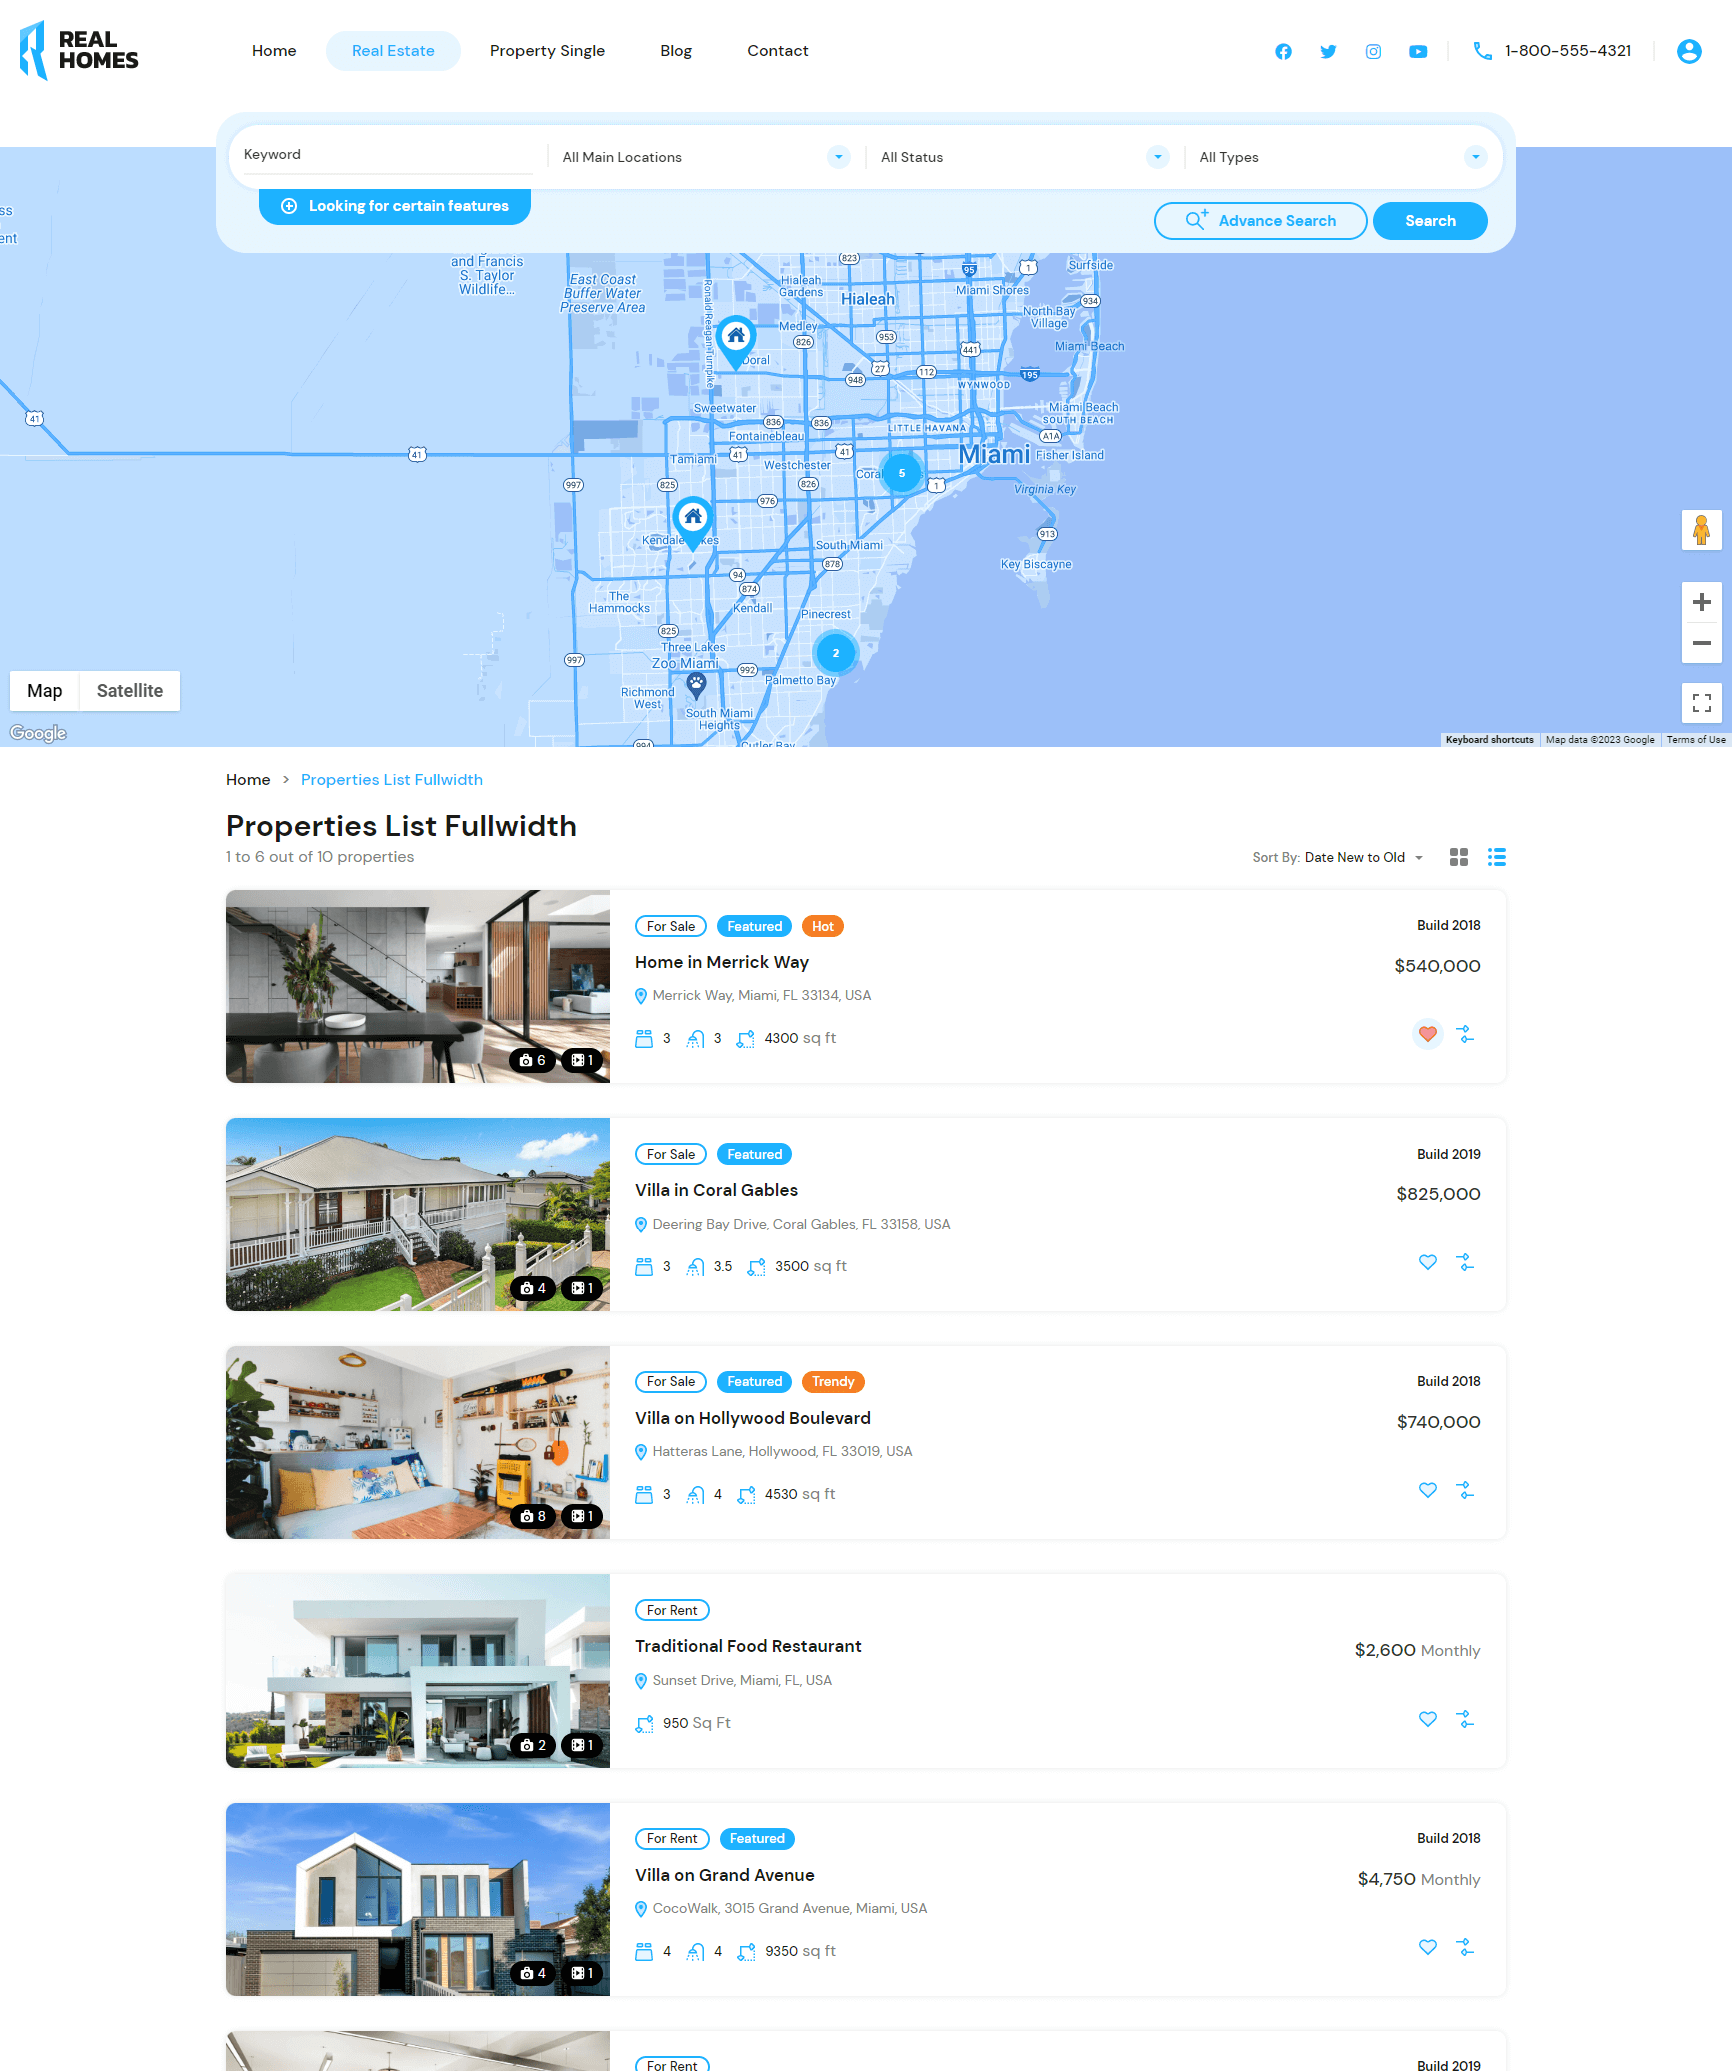Expand Looking for certain features

tap(395, 206)
